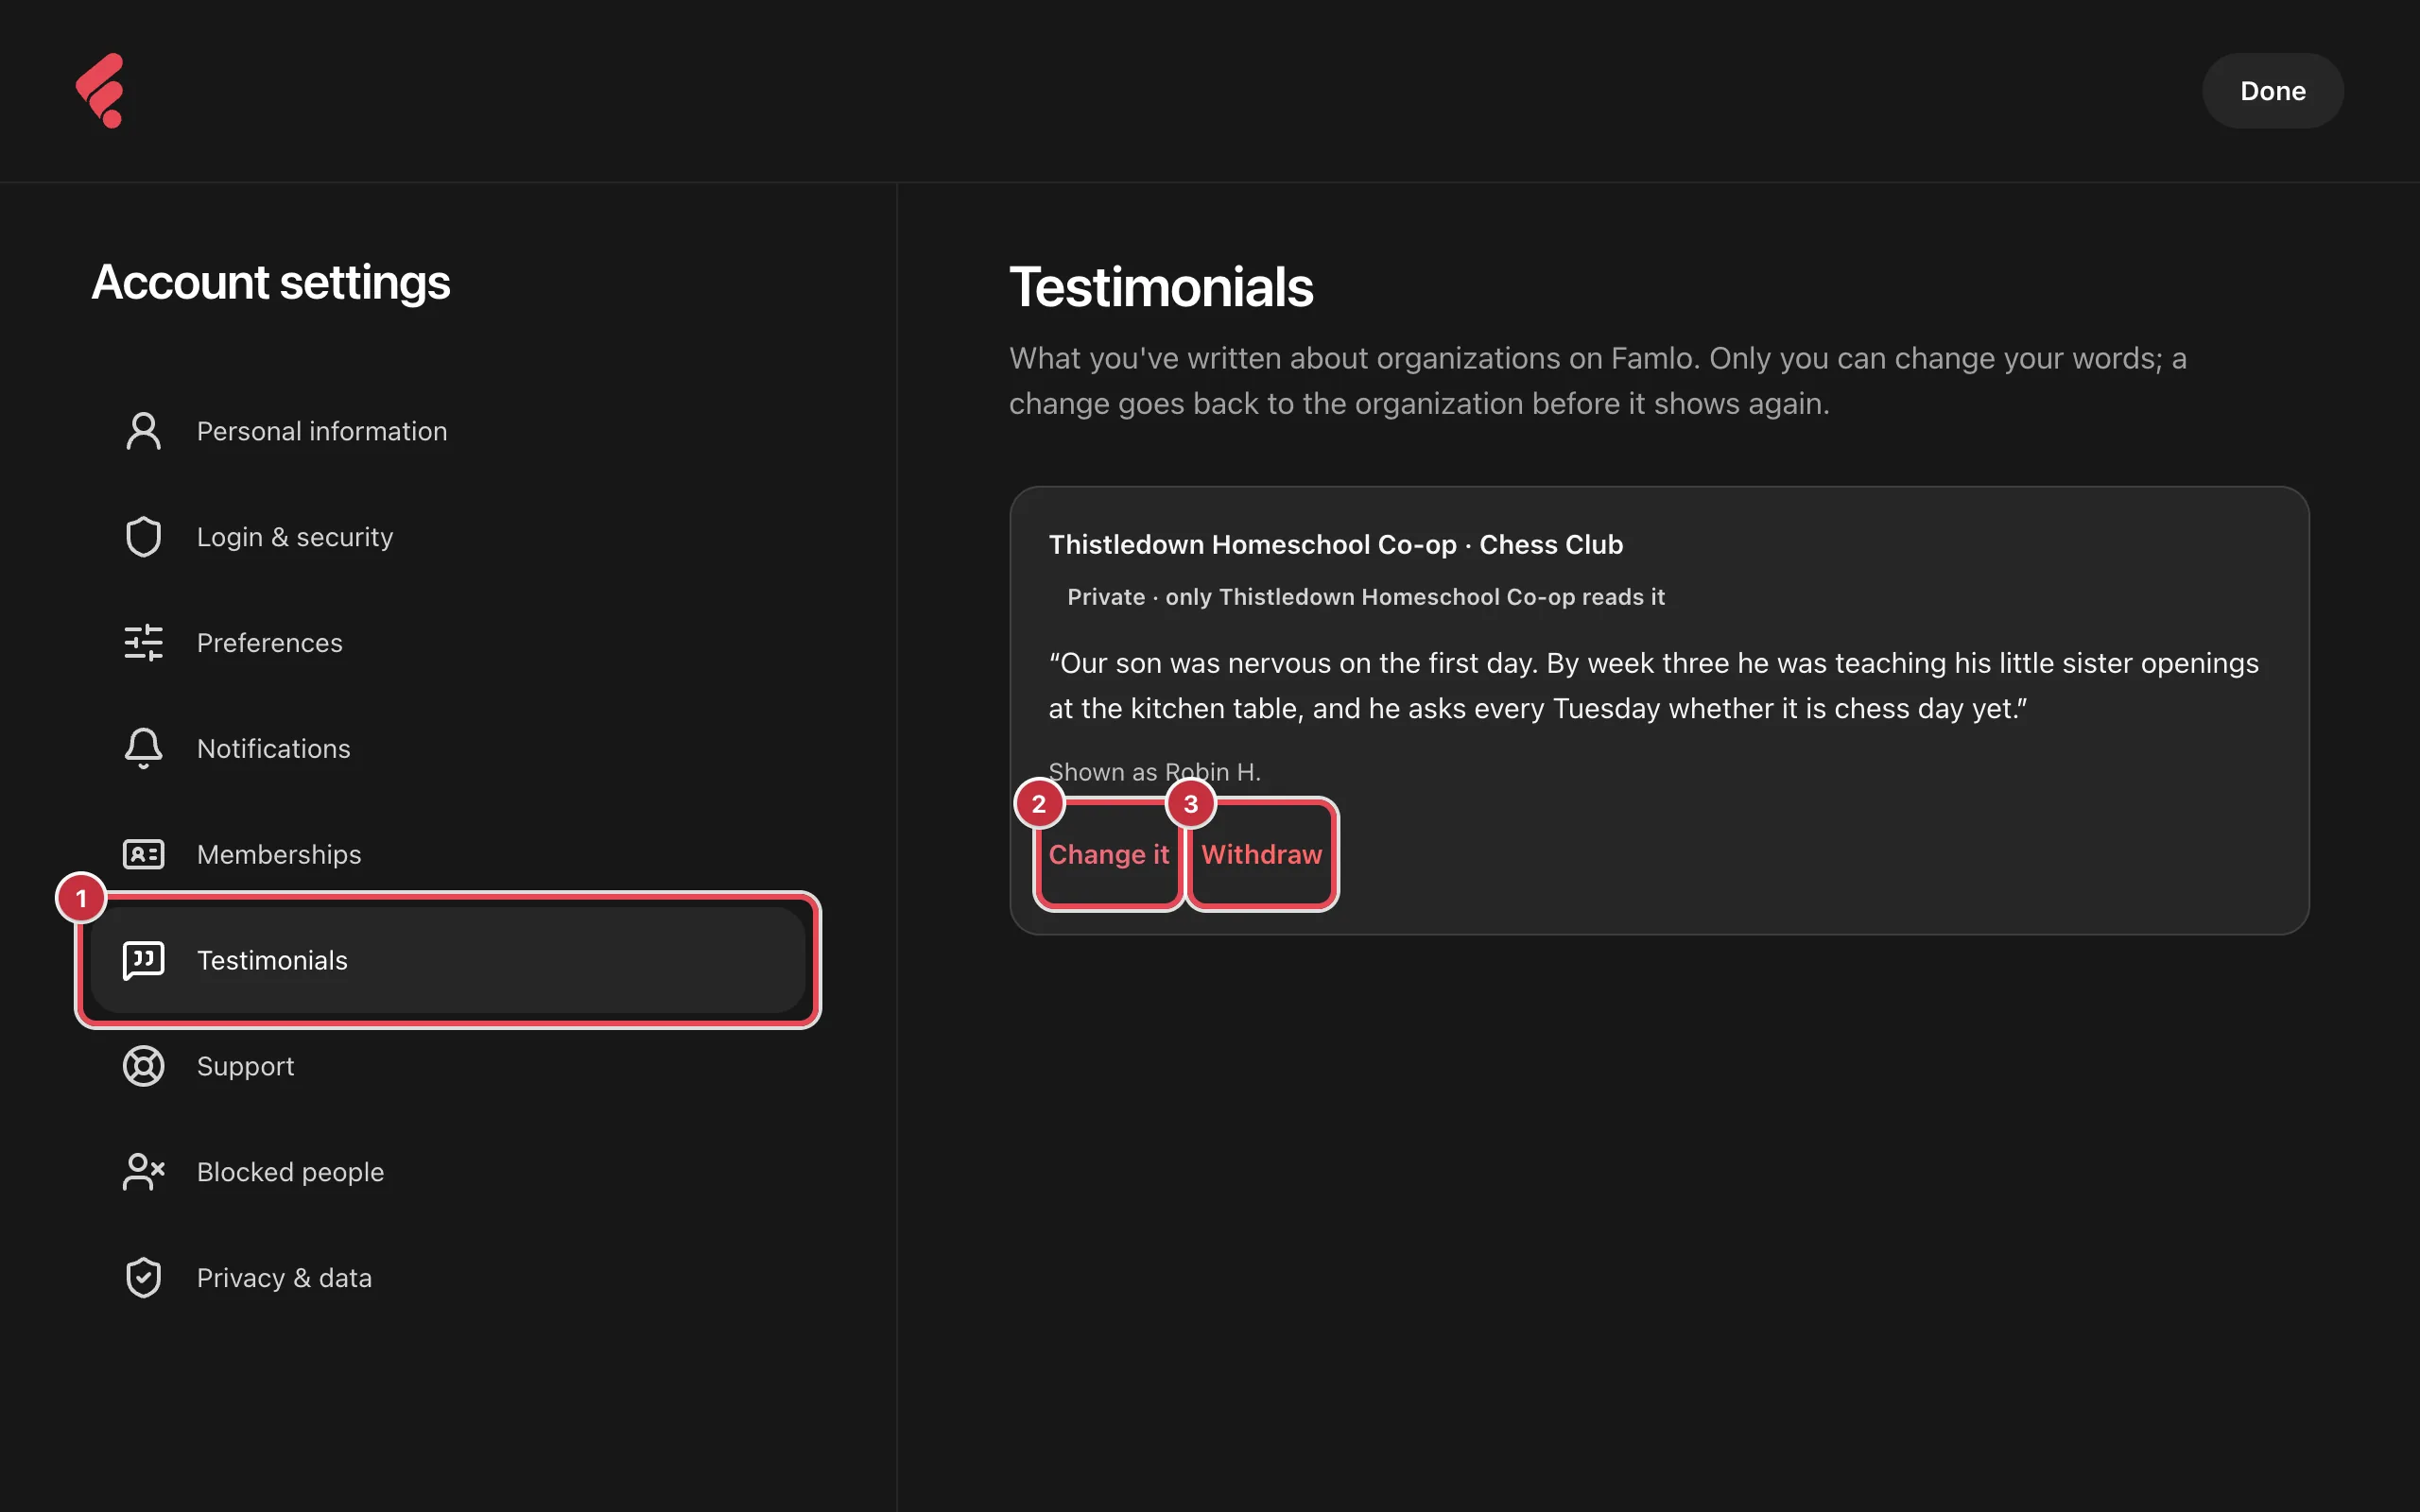The height and width of the screenshot is (1512, 2420).
Task: Click the person icon beside Personal information
Action: (143, 431)
